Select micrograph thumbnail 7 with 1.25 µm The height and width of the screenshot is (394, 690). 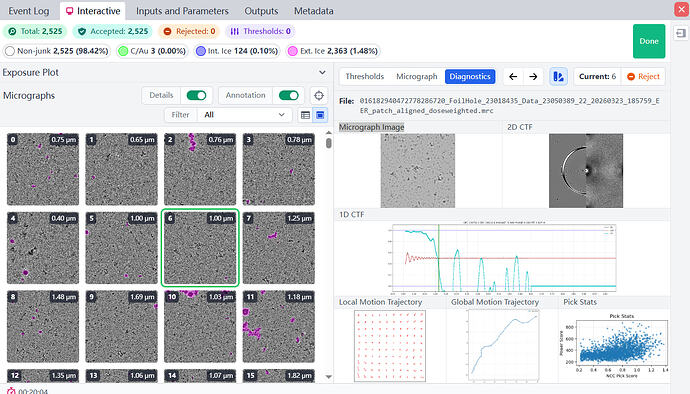279,248
